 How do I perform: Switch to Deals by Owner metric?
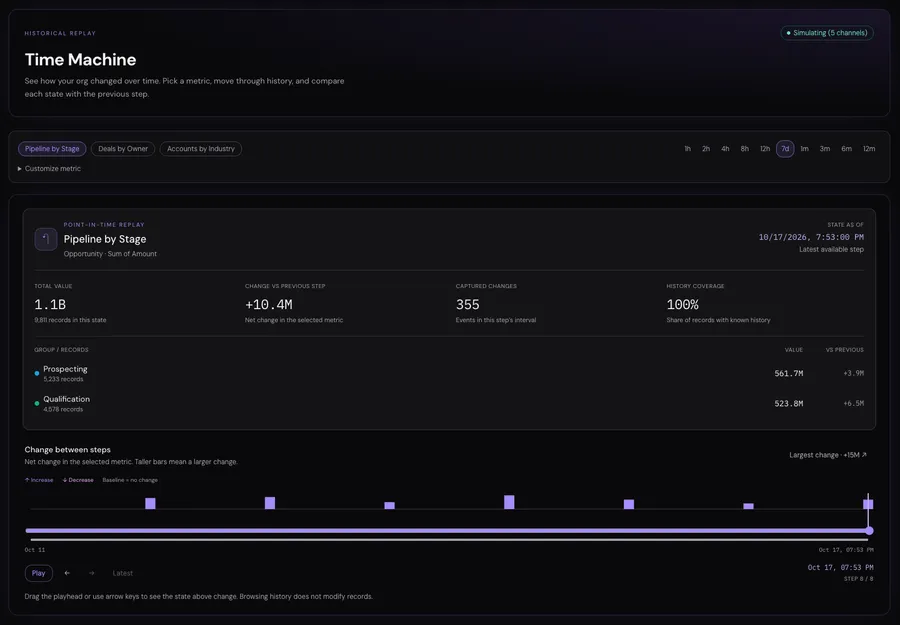pos(123,149)
